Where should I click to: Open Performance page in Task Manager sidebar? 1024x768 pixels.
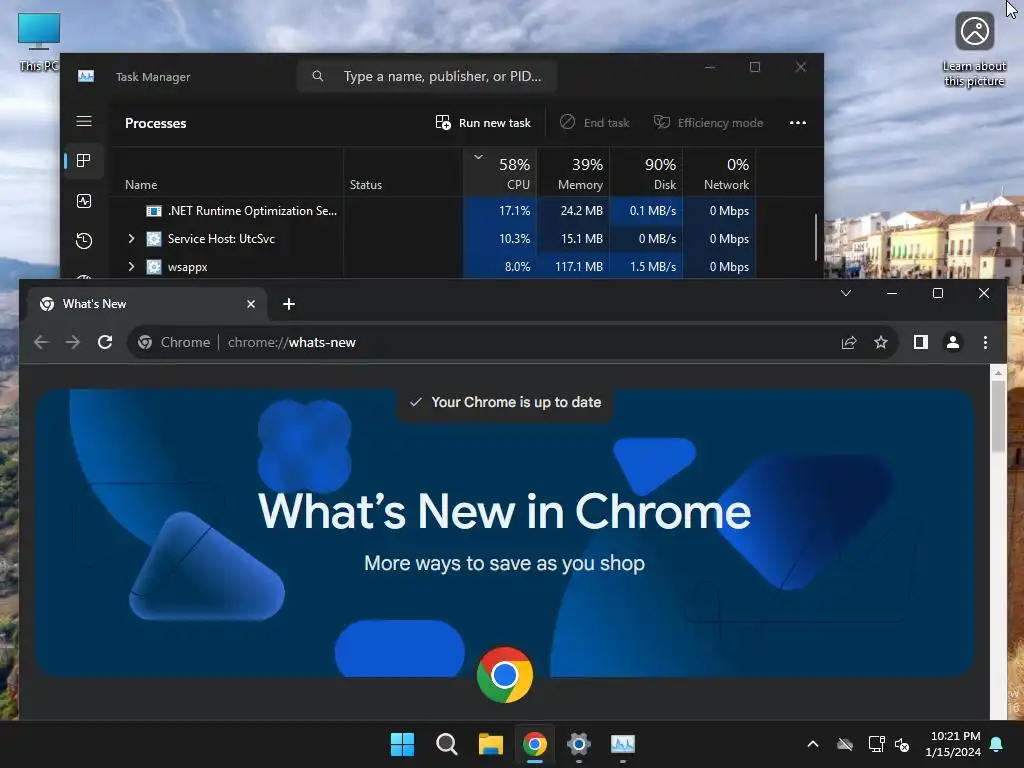[x=84, y=201]
